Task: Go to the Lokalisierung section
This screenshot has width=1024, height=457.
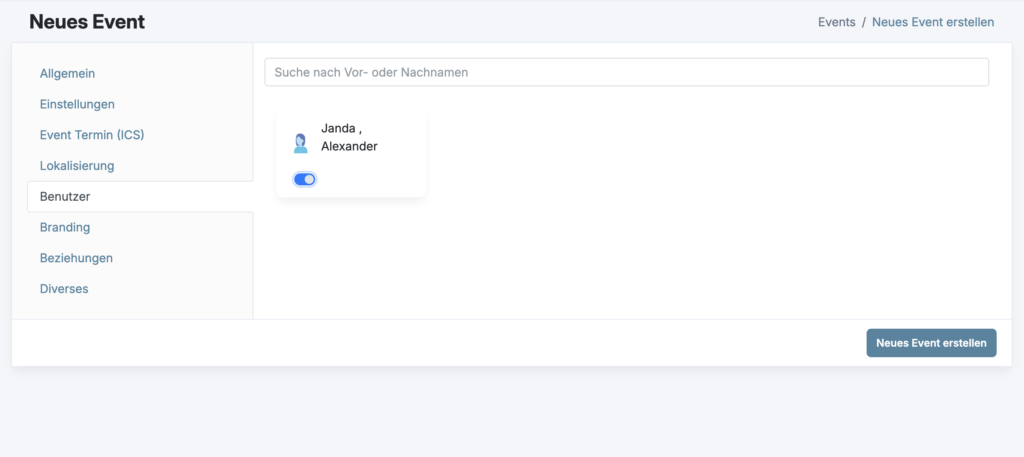Action: tap(77, 166)
